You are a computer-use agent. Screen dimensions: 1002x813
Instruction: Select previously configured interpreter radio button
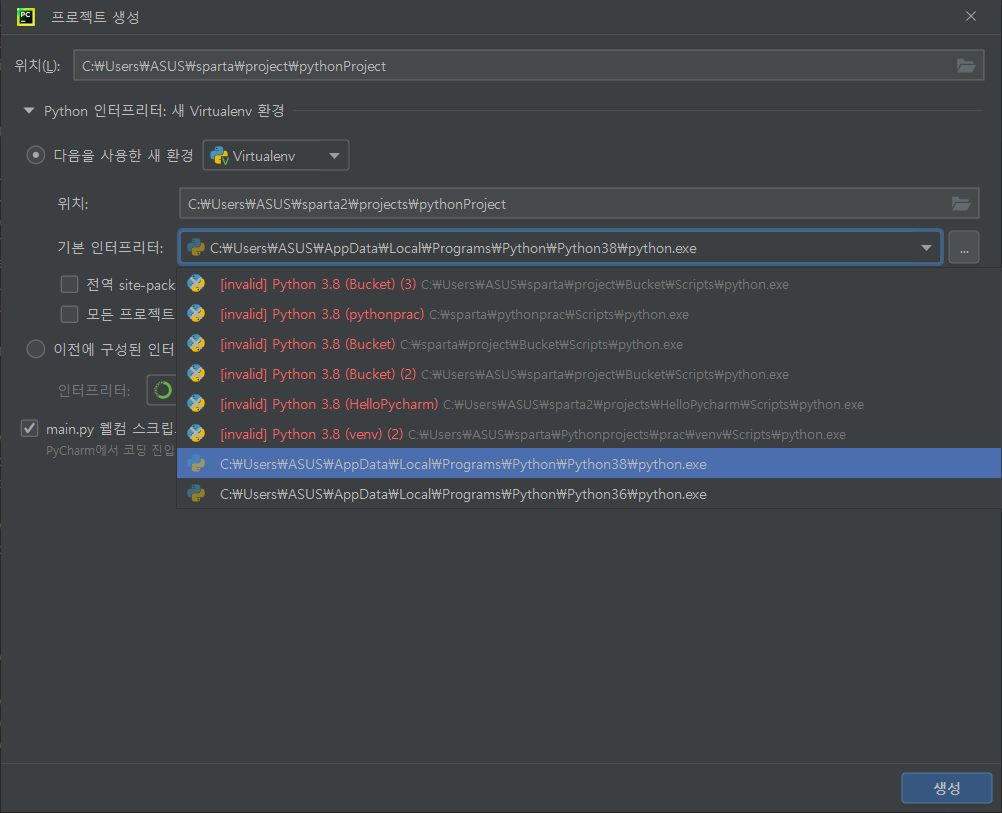click(36, 349)
